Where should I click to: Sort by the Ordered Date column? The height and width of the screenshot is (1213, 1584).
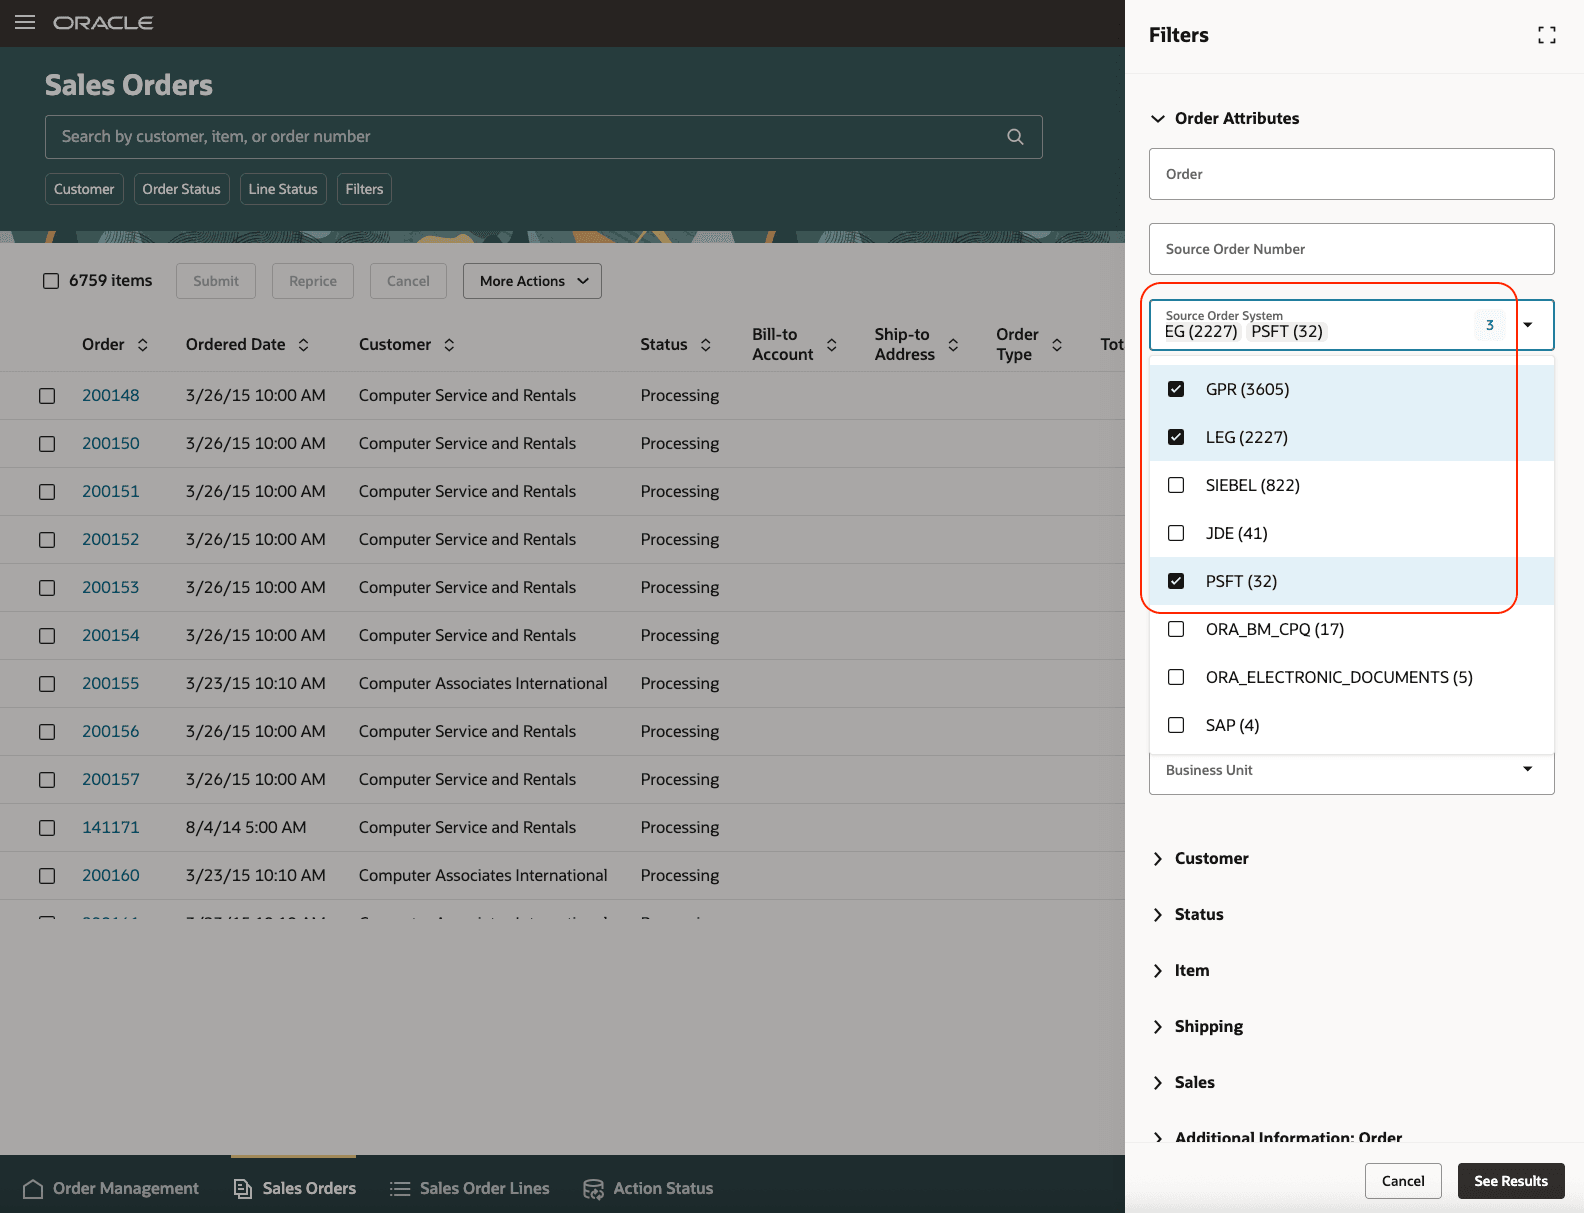(x=303, y=345)
